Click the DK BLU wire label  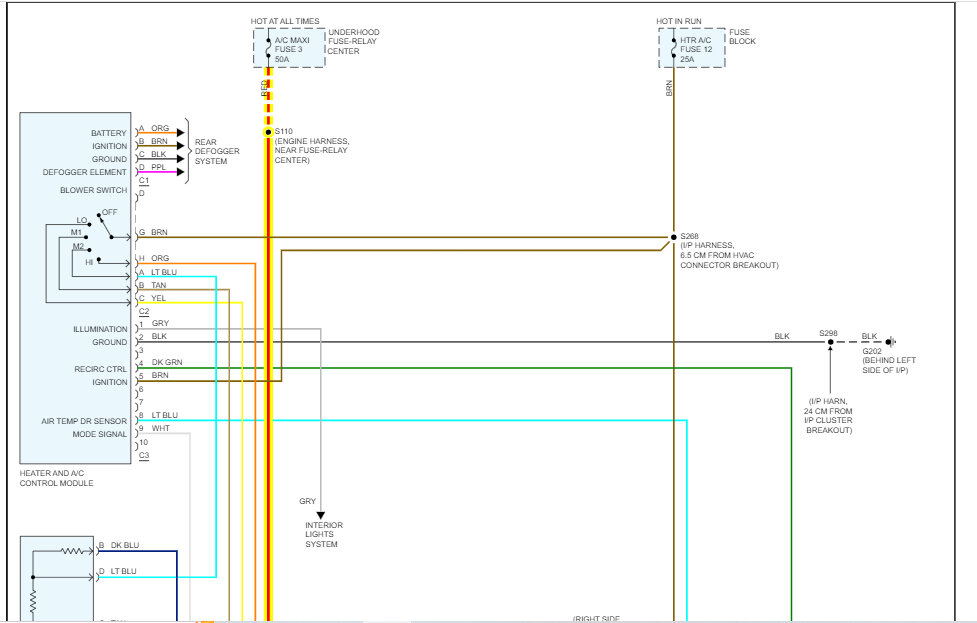coord(125,545)
